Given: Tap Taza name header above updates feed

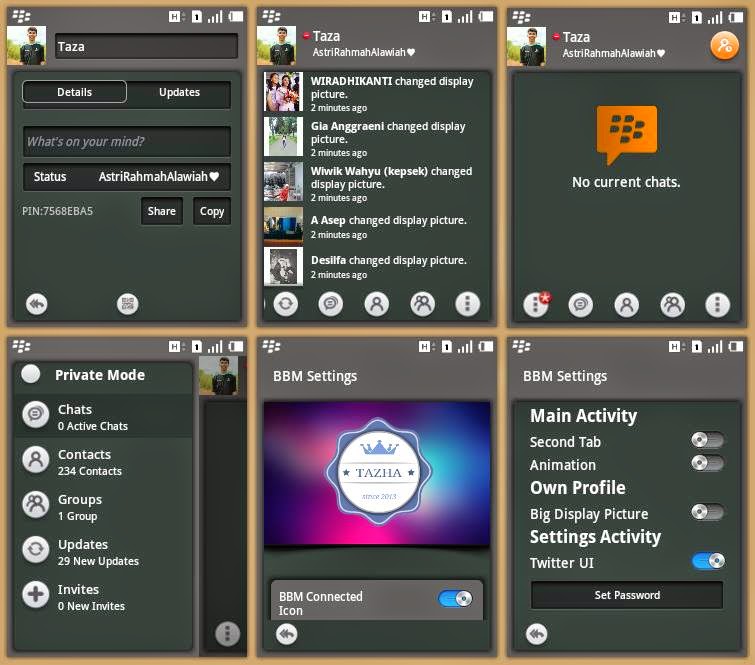Looking at the screenshot, I should 326,36.
